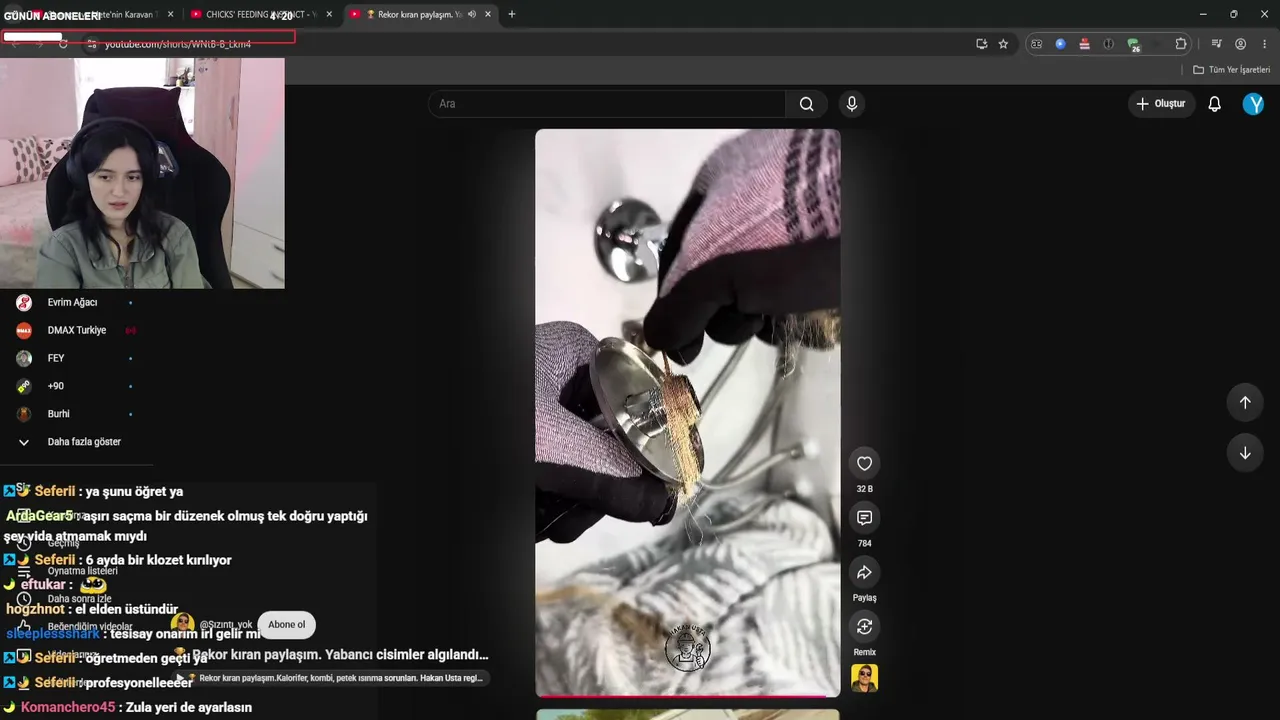Open the media controls music-note icon
The image size is (1280, 720).
1216,44
